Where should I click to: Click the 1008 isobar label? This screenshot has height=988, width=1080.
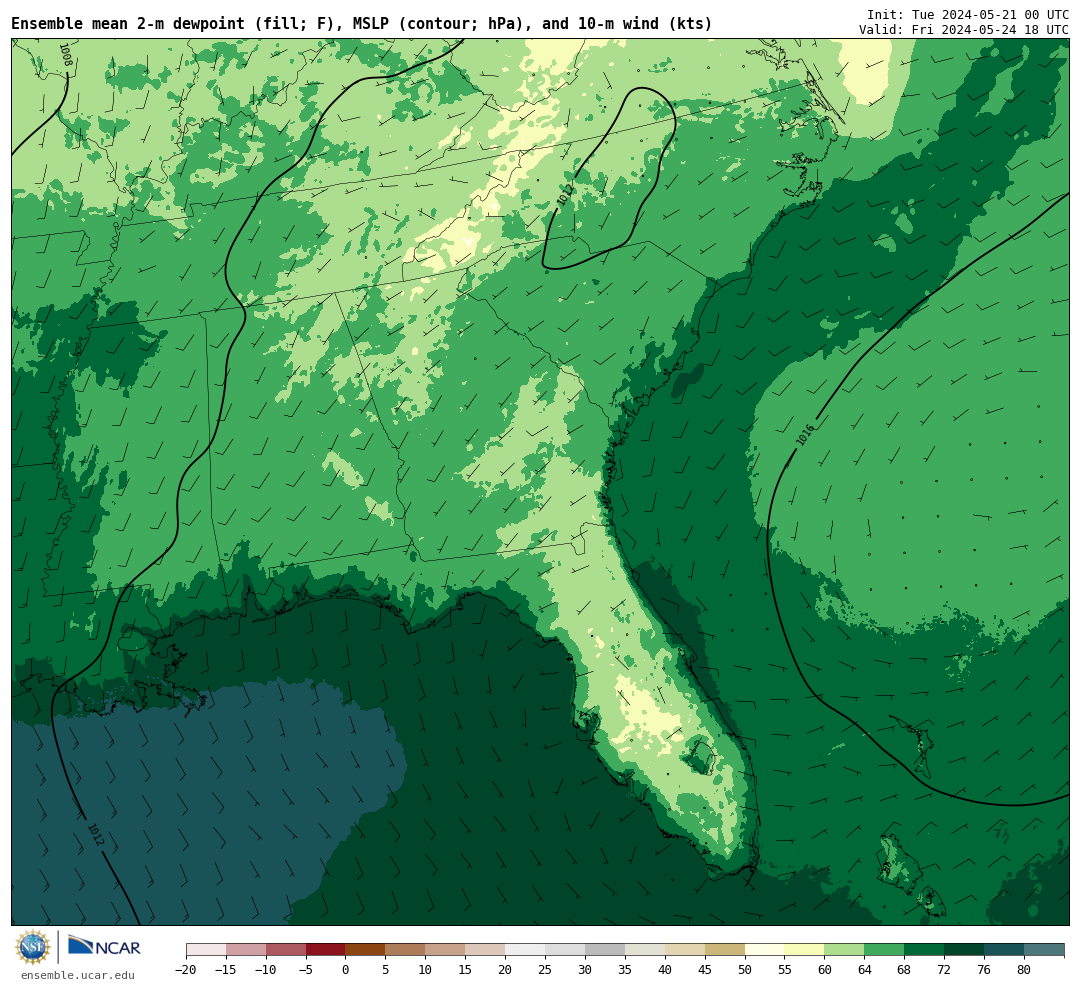coord(65,55)
